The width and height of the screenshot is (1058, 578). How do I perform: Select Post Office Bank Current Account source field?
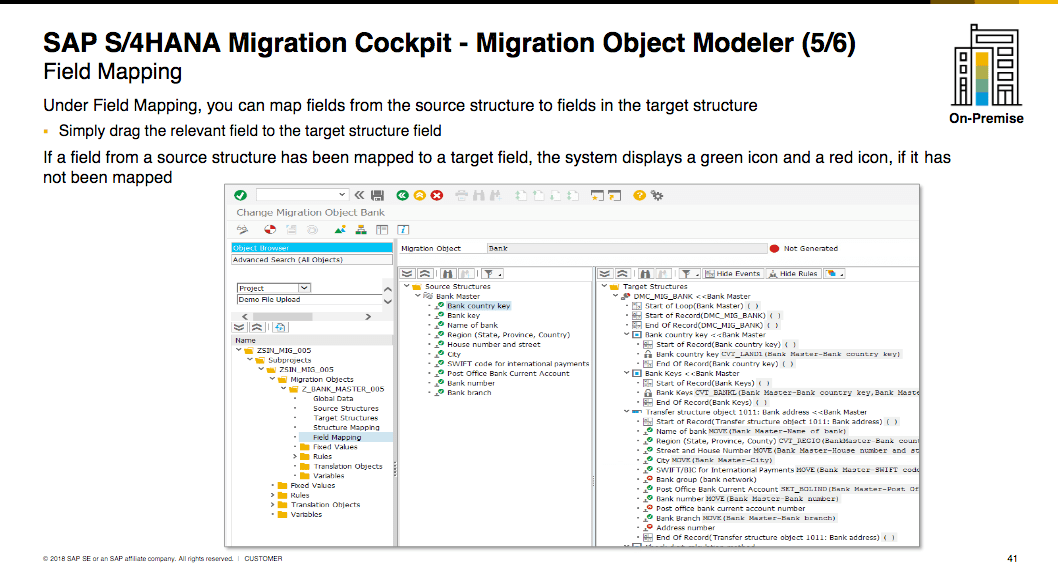coord(508,374)
